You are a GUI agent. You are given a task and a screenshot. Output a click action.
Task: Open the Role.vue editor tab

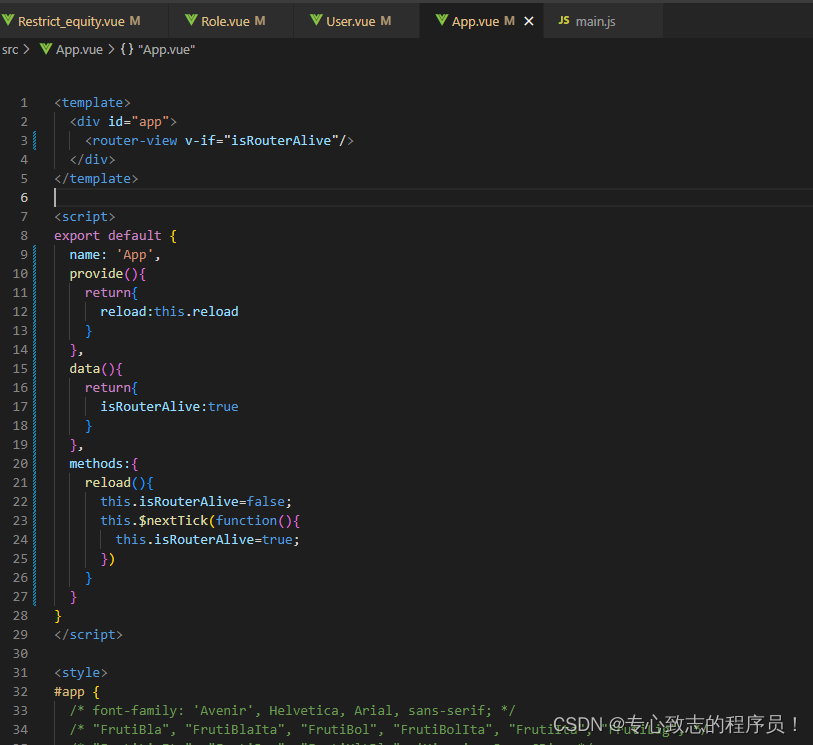tap(231, 21)
